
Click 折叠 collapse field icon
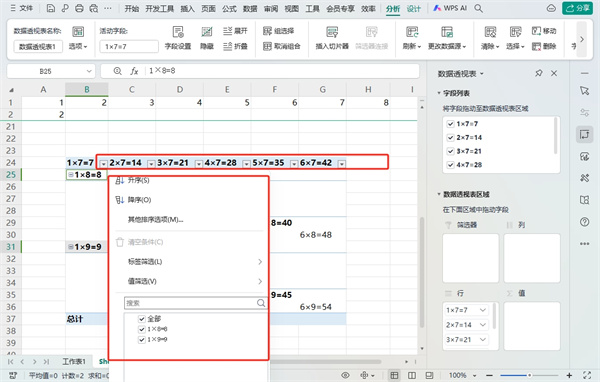click(235, 46)
